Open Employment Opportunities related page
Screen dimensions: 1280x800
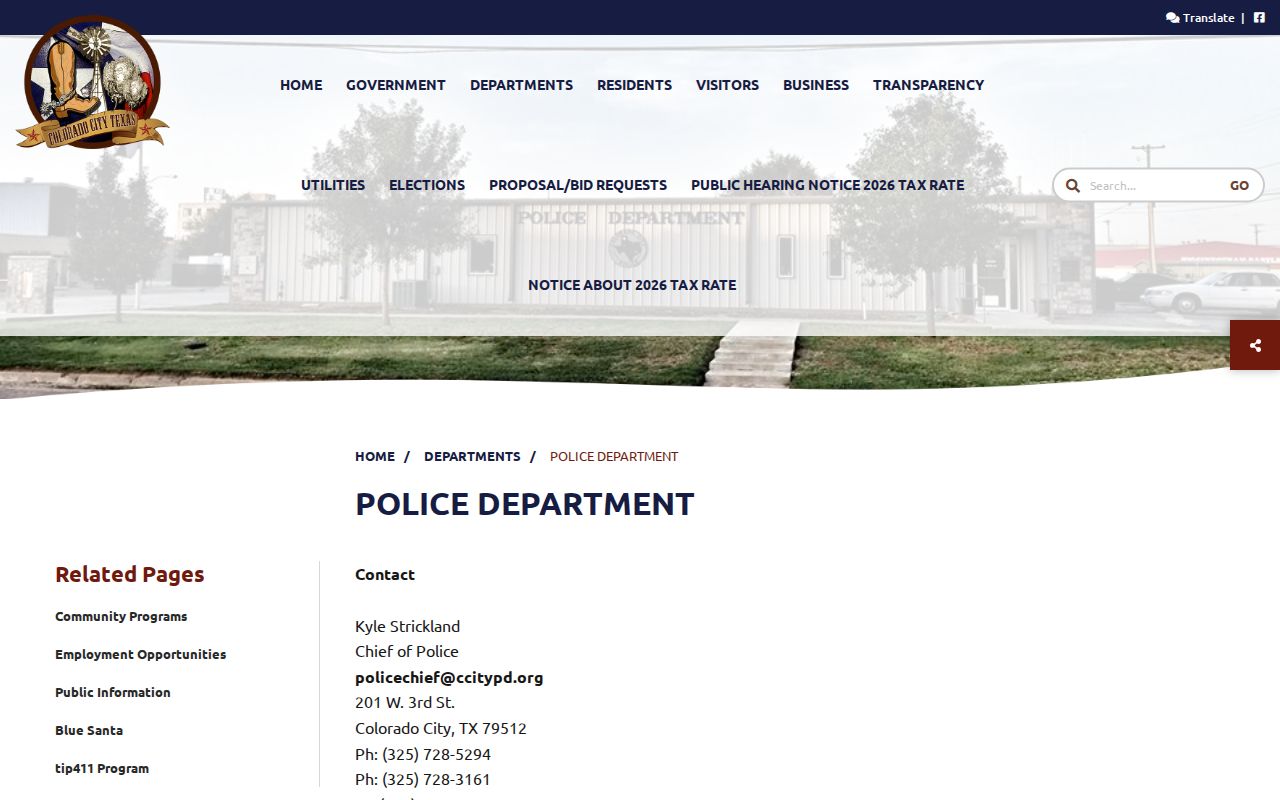[140, 654]
